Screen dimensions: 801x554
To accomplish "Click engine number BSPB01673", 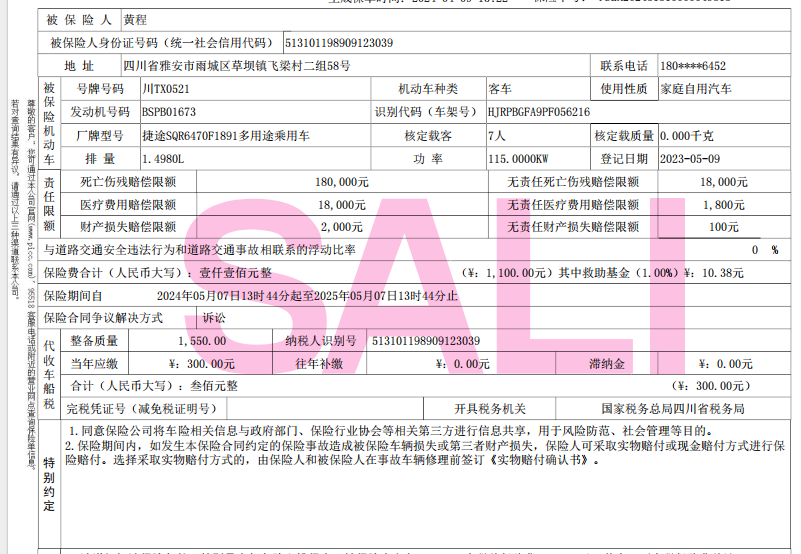I will [x=169, y=112].
